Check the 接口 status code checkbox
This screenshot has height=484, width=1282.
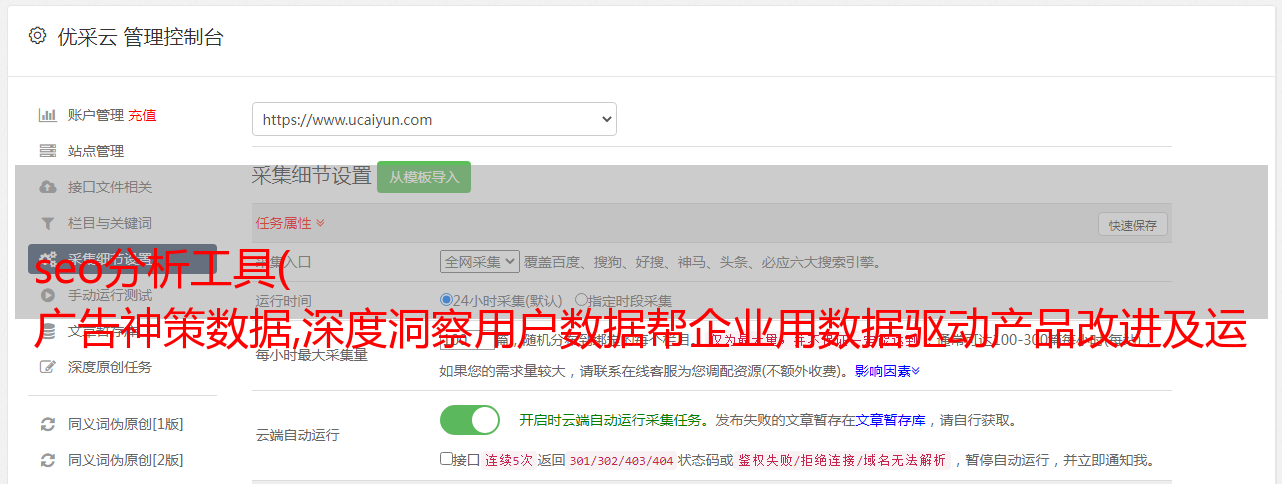447,459
